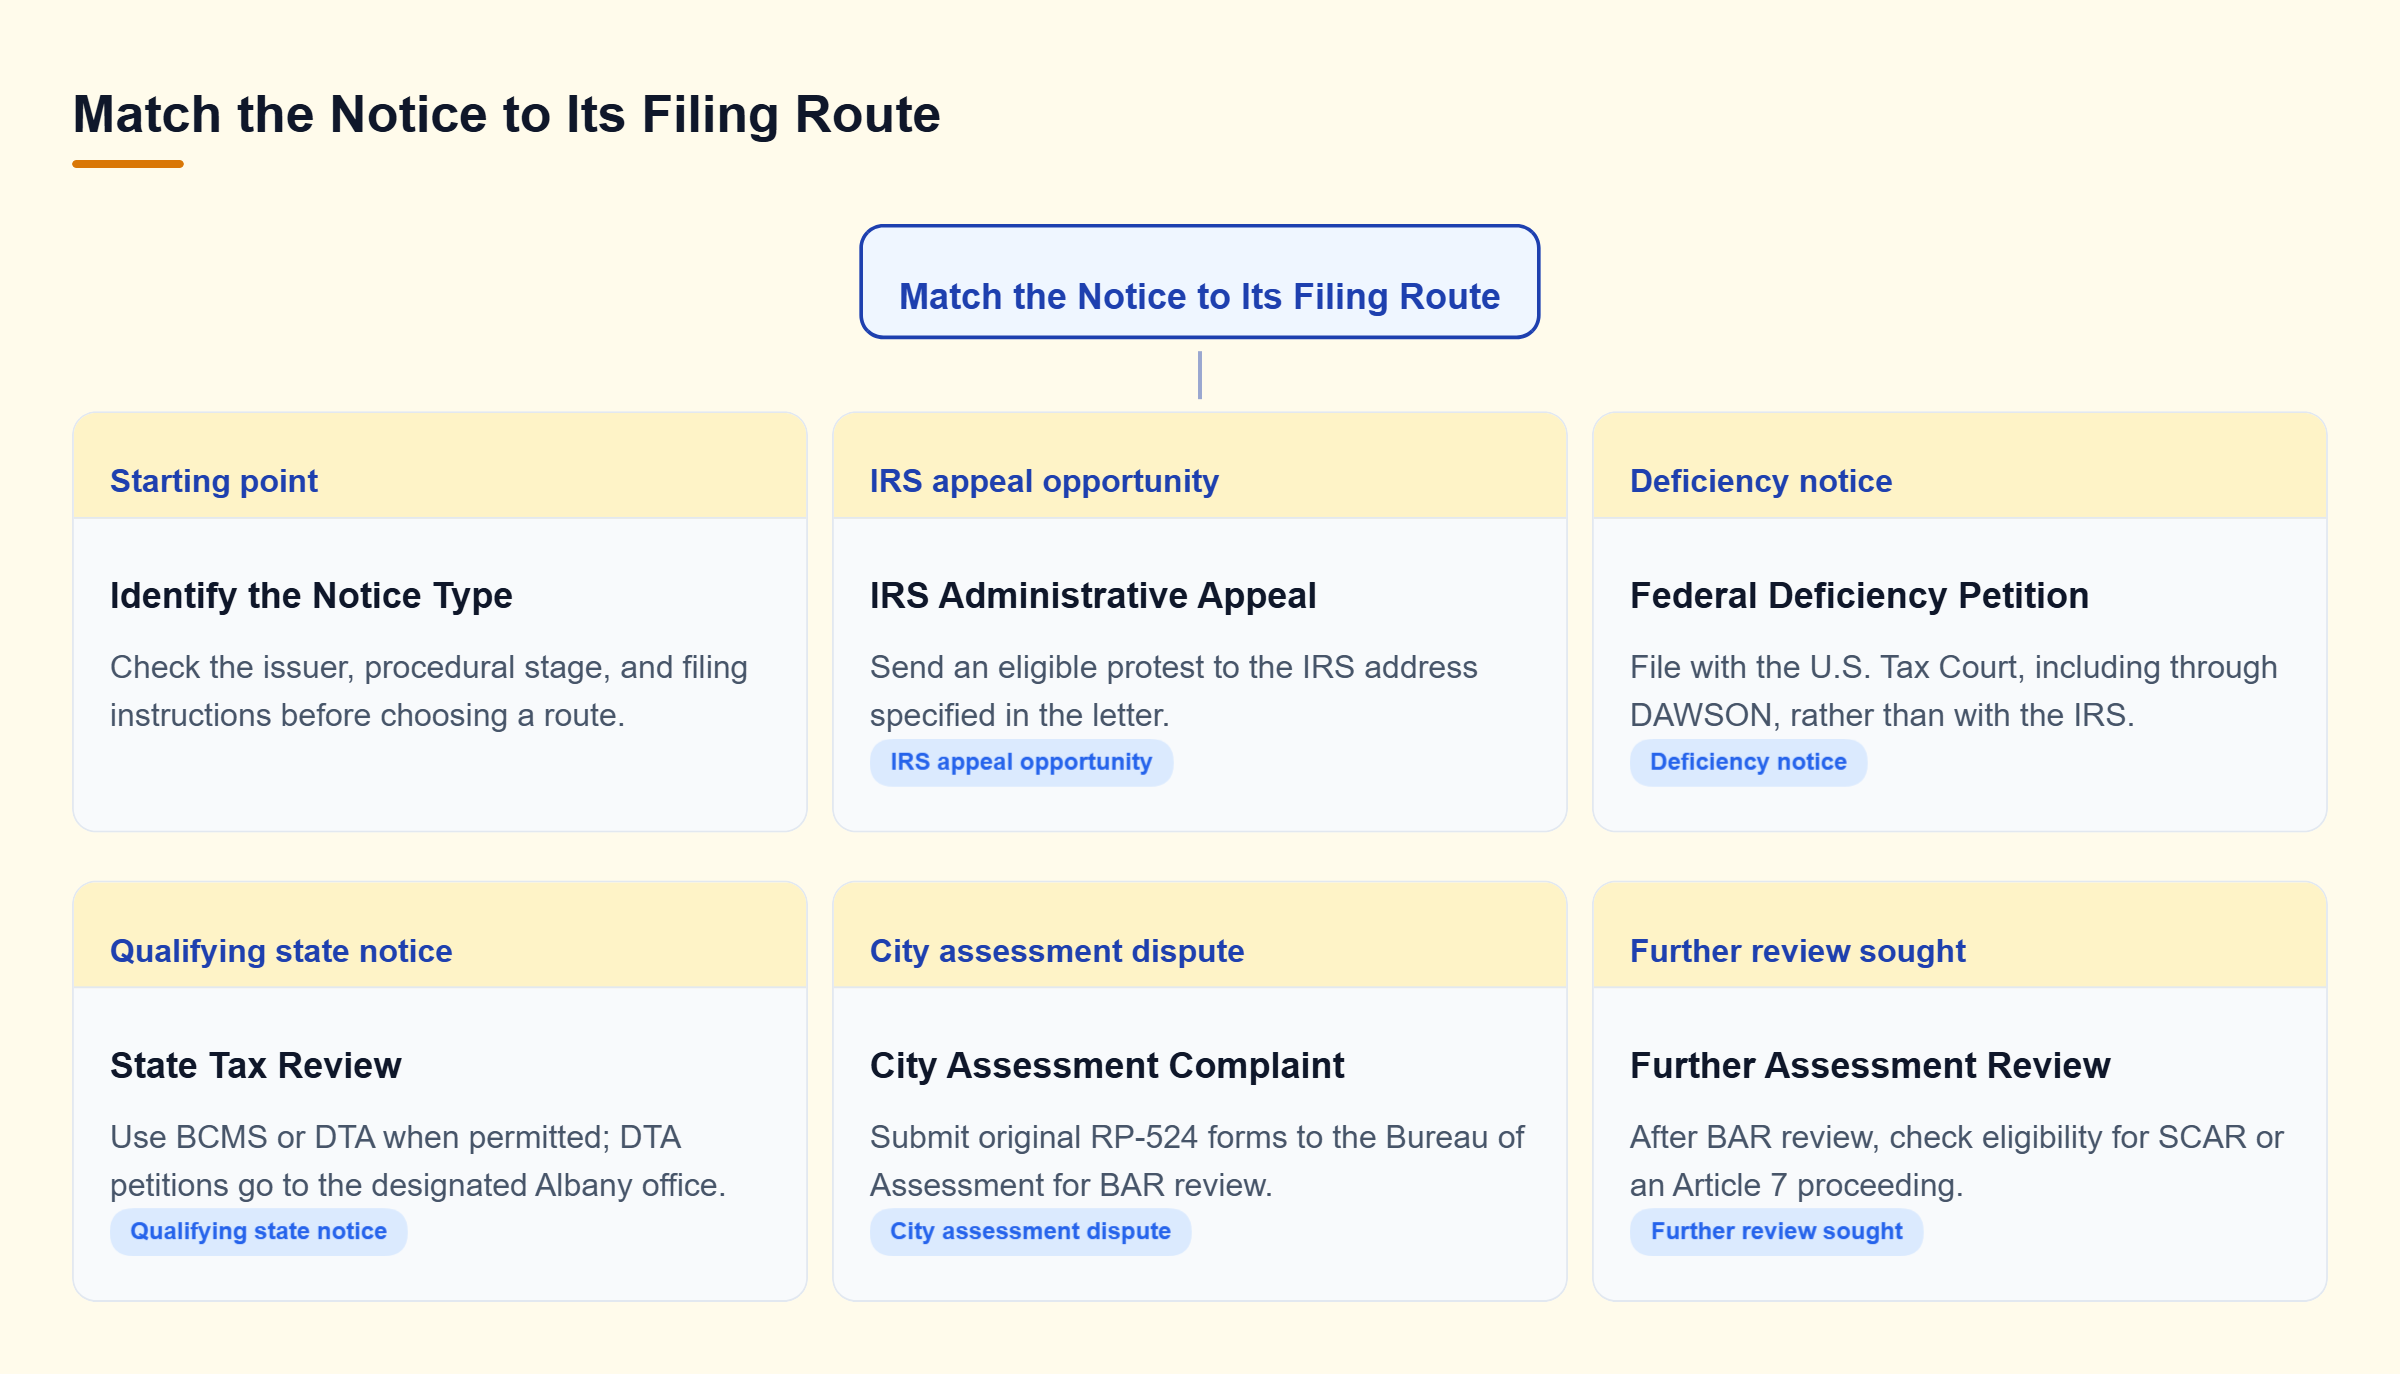Click the 'Further review sought' card header
The height and width of the screenshot is (1374, 2400).
[x=1959, y=936]
